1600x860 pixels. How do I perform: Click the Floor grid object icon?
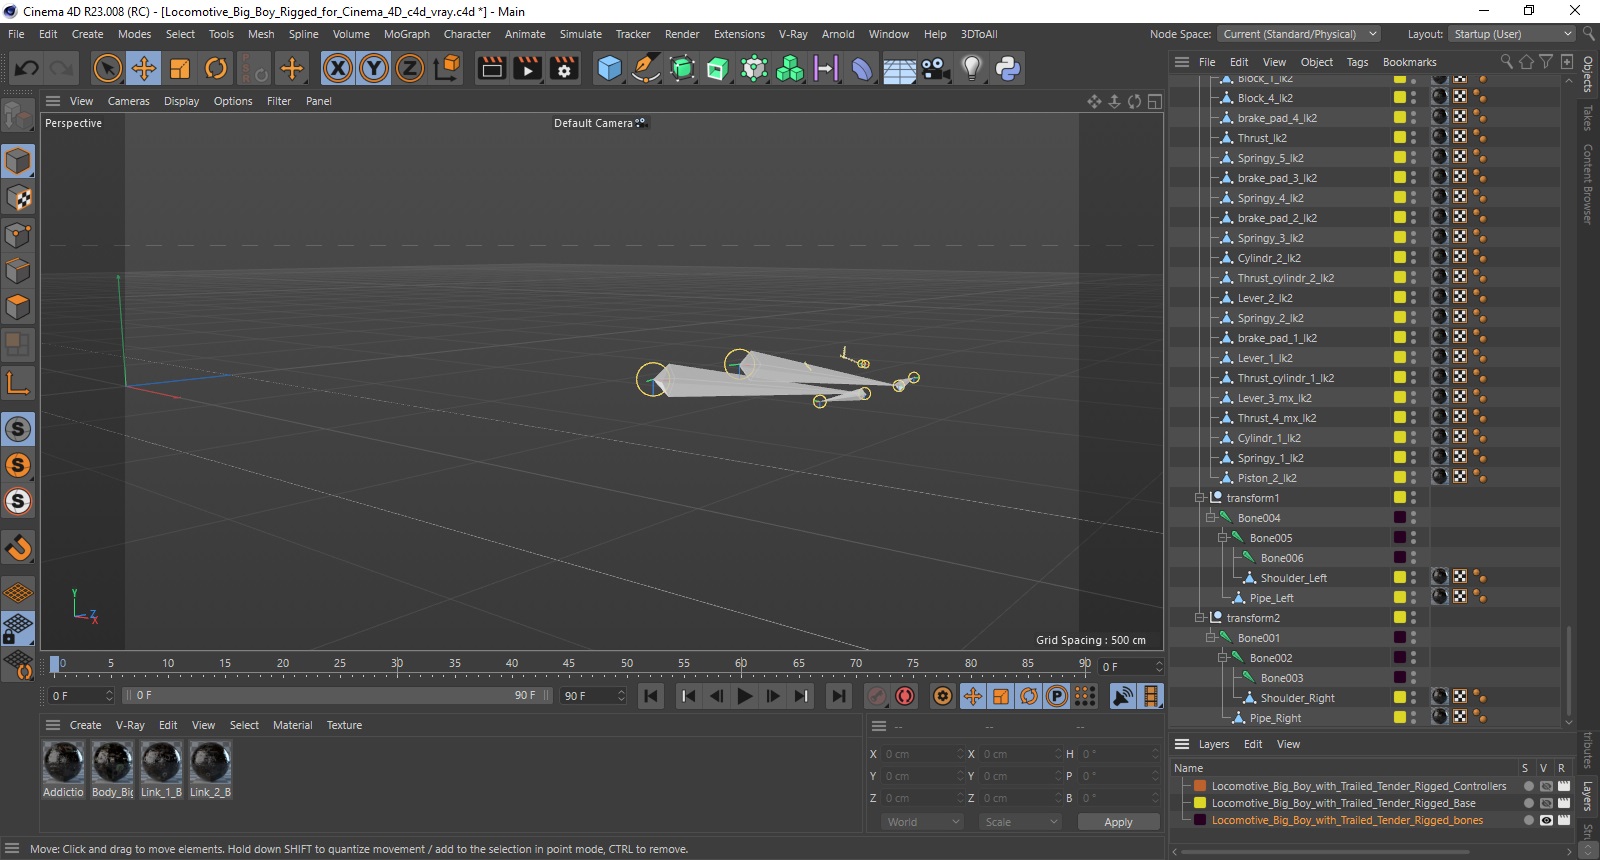899,69
